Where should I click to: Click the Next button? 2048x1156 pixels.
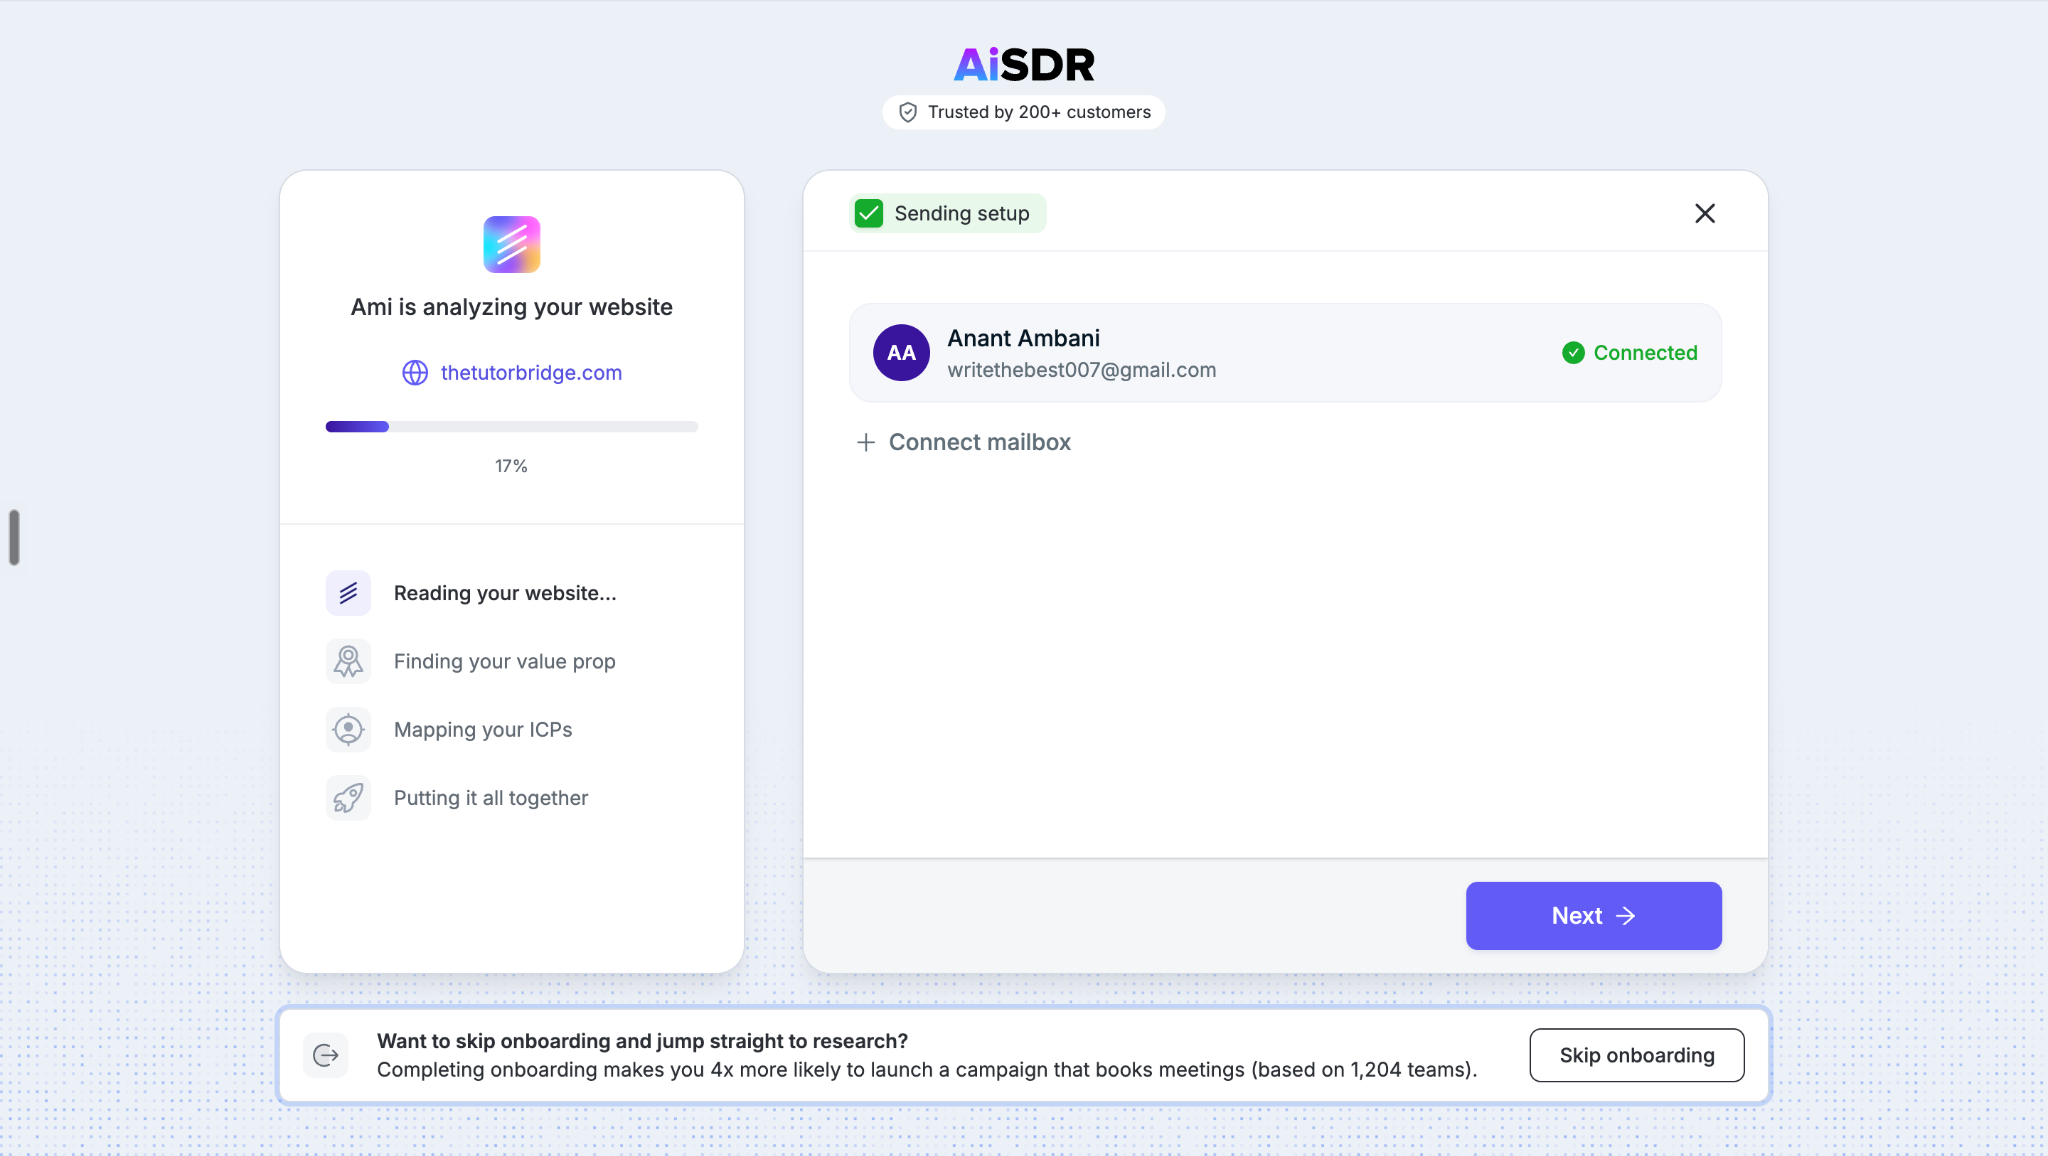[x=1593, y=916]
